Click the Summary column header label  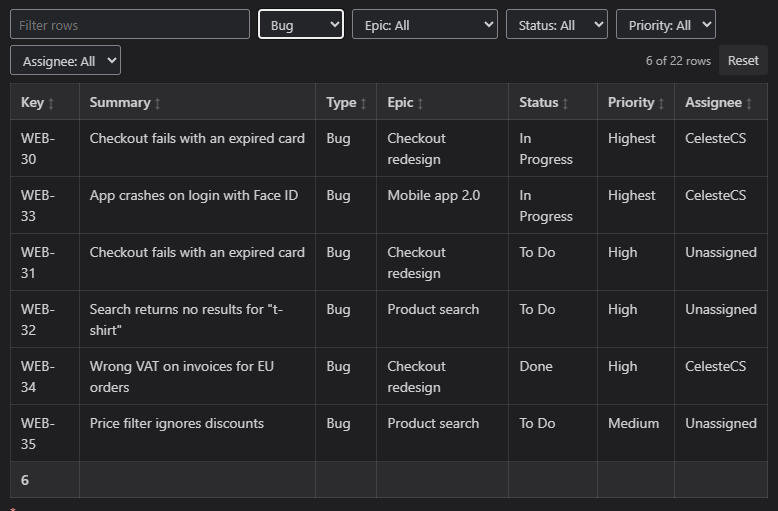tap(120, 102)
